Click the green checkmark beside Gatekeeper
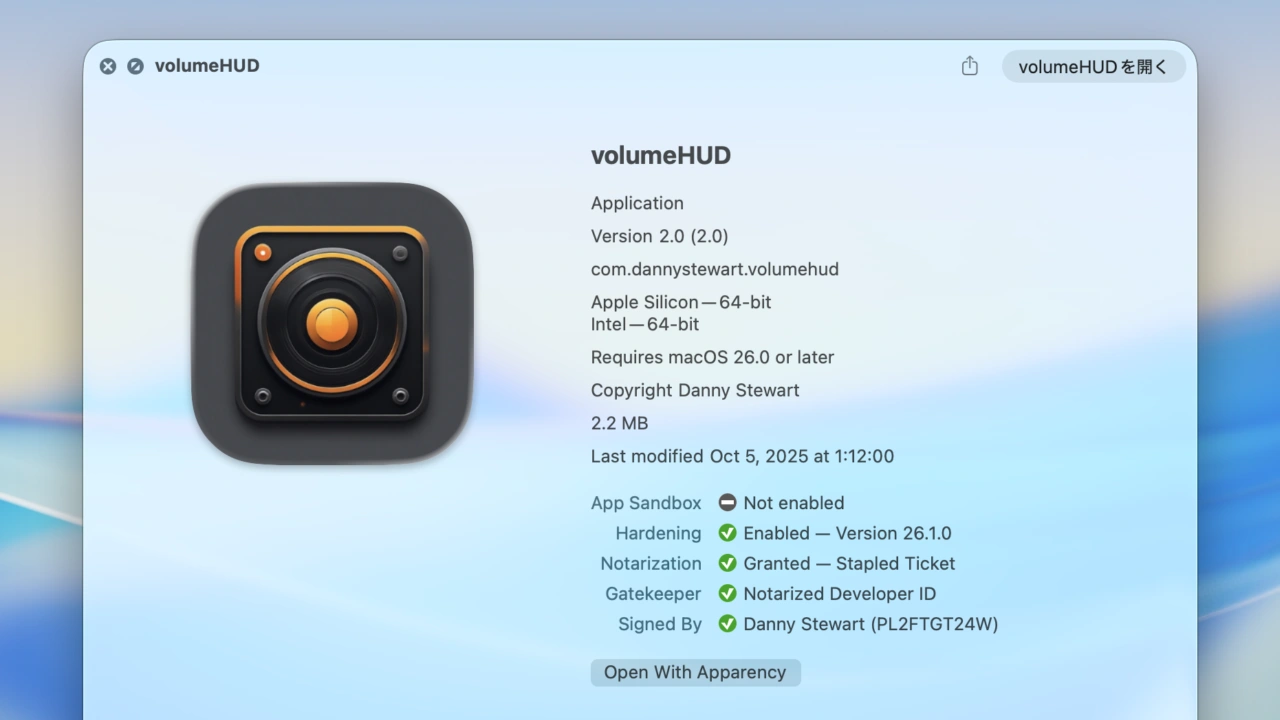Viewport: 1280px width, 720px height. point(727,593)
